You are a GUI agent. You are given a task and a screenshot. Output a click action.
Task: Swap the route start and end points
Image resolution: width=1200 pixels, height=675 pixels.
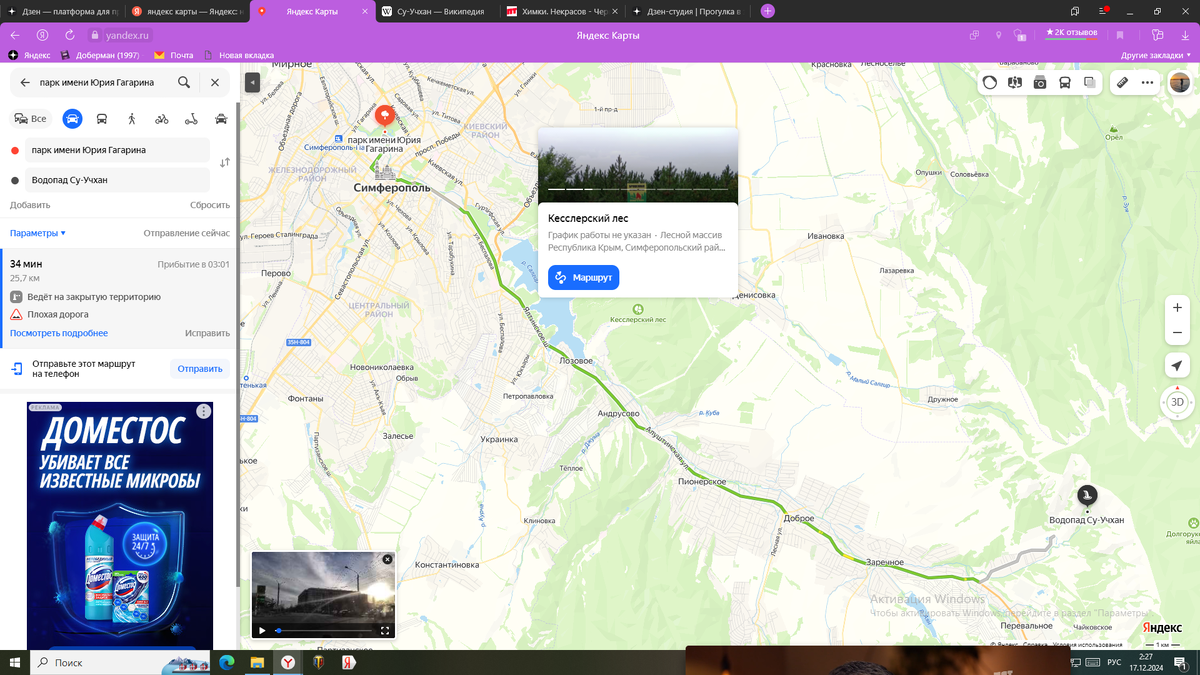[x=224, y=162]
